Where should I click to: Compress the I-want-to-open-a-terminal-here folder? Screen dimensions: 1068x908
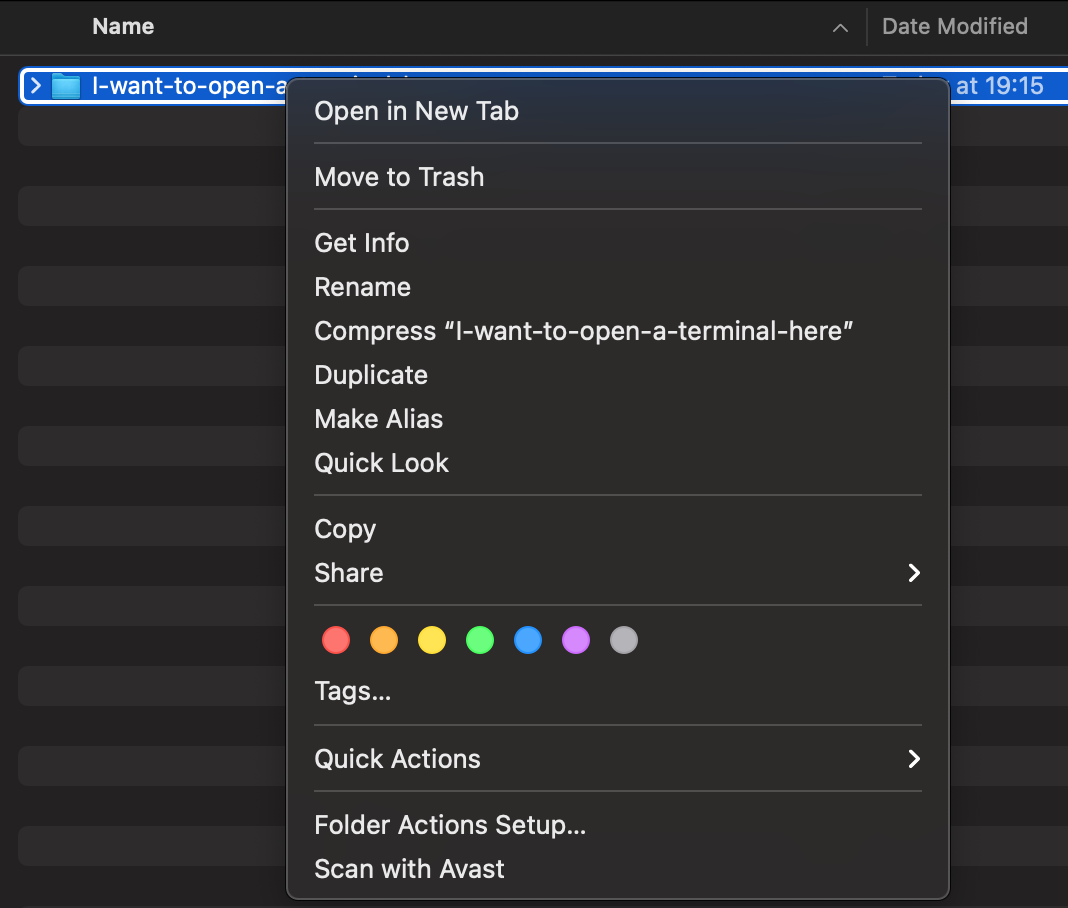click(583, 331)
